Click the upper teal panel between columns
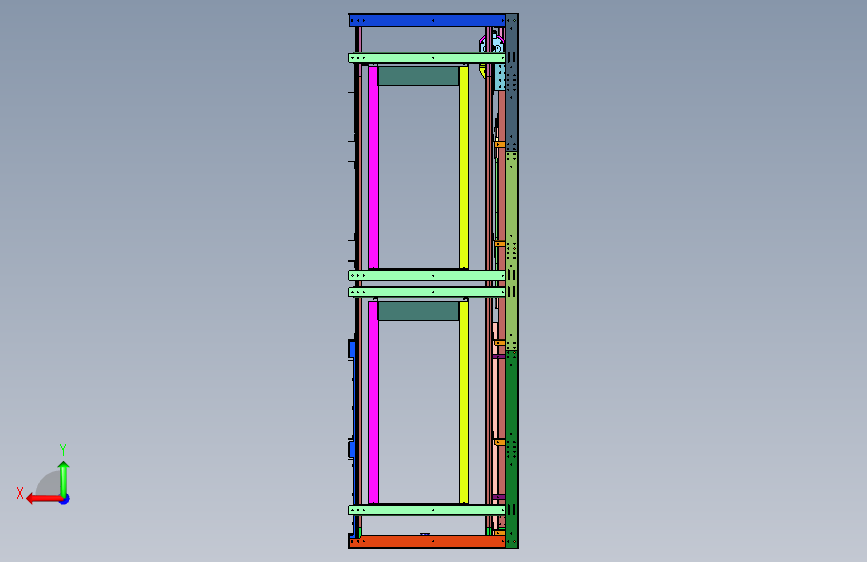Viewport: 867px width, 562px height. click(x=419, y=76)
